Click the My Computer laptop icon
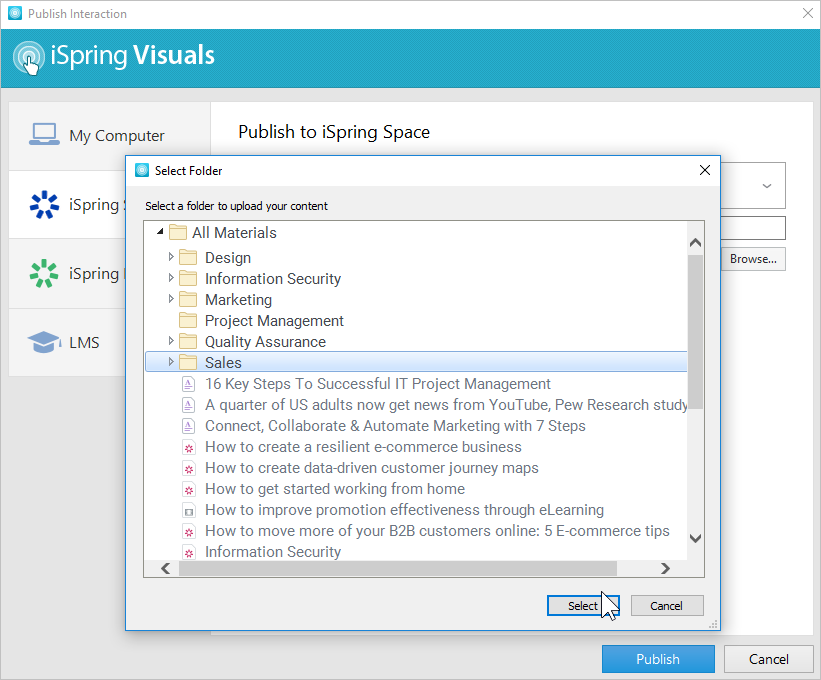Screen dimensions: 821x680 (44, 135)
